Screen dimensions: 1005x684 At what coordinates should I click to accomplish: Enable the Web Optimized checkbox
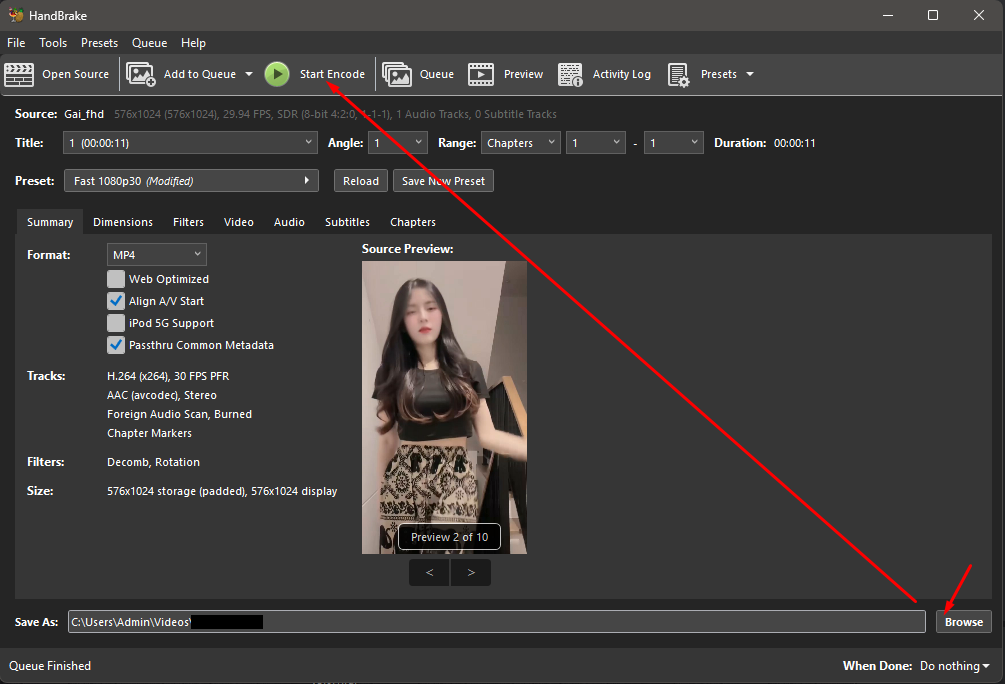tap(116, 279)
